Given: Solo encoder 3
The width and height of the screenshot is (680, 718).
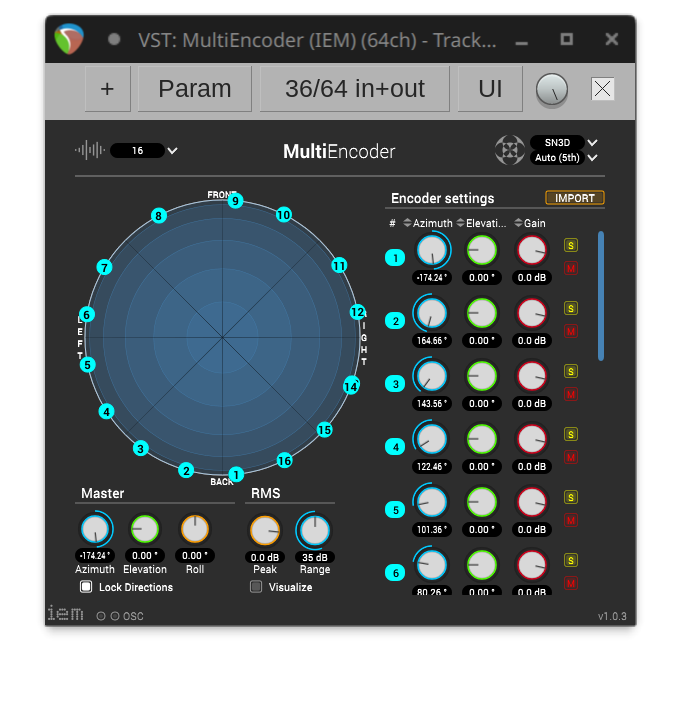Looking at the screenshot, I should pos(571,371).
